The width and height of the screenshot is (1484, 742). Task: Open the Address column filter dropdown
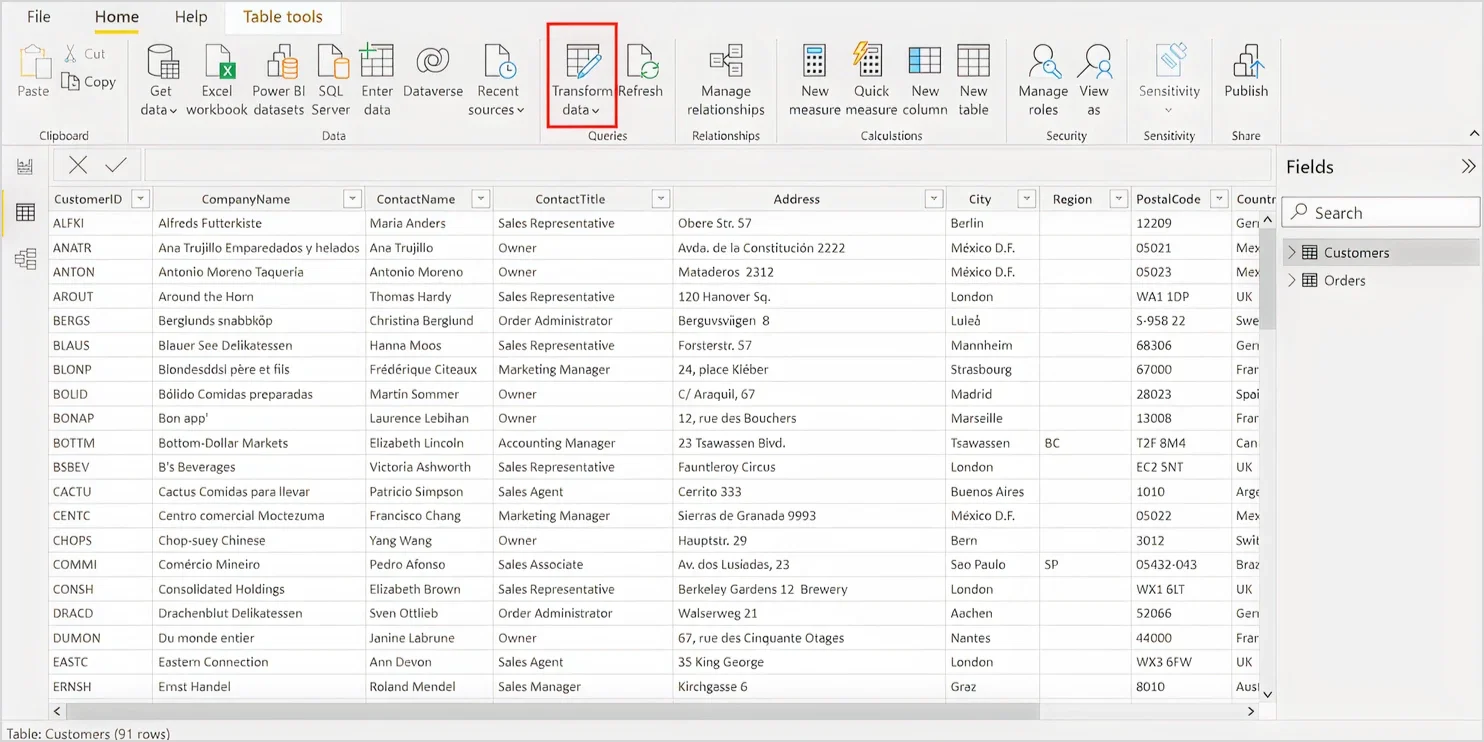click(934, 199)
